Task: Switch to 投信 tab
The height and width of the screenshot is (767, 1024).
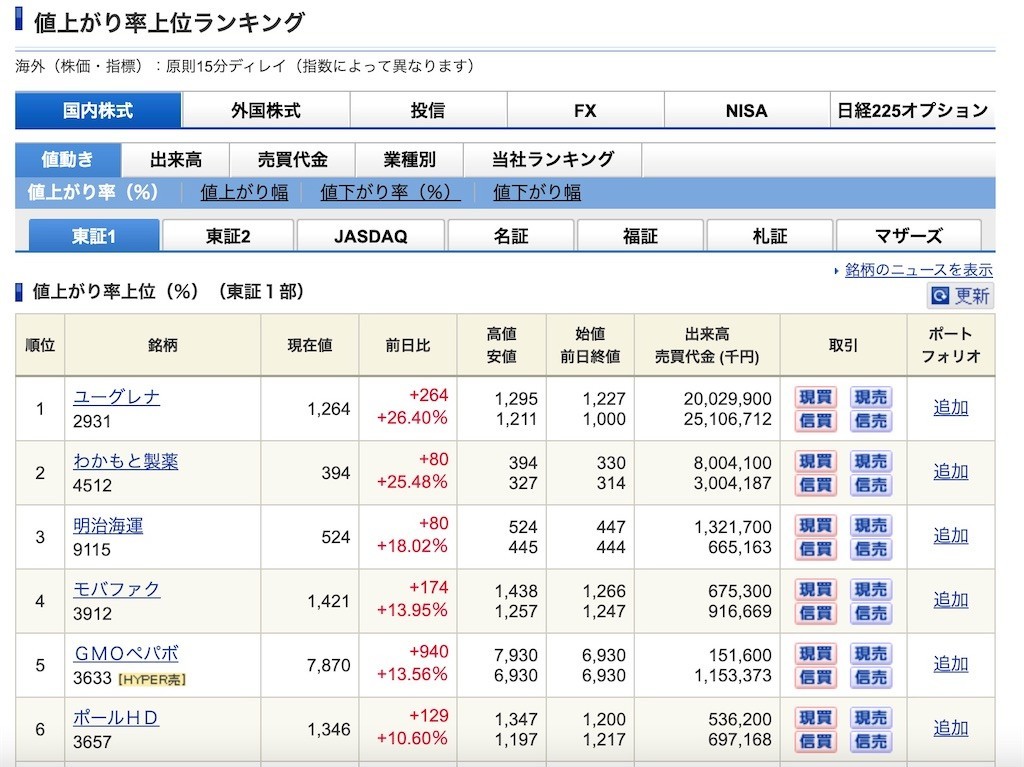Action: click(x=428, y=110)
